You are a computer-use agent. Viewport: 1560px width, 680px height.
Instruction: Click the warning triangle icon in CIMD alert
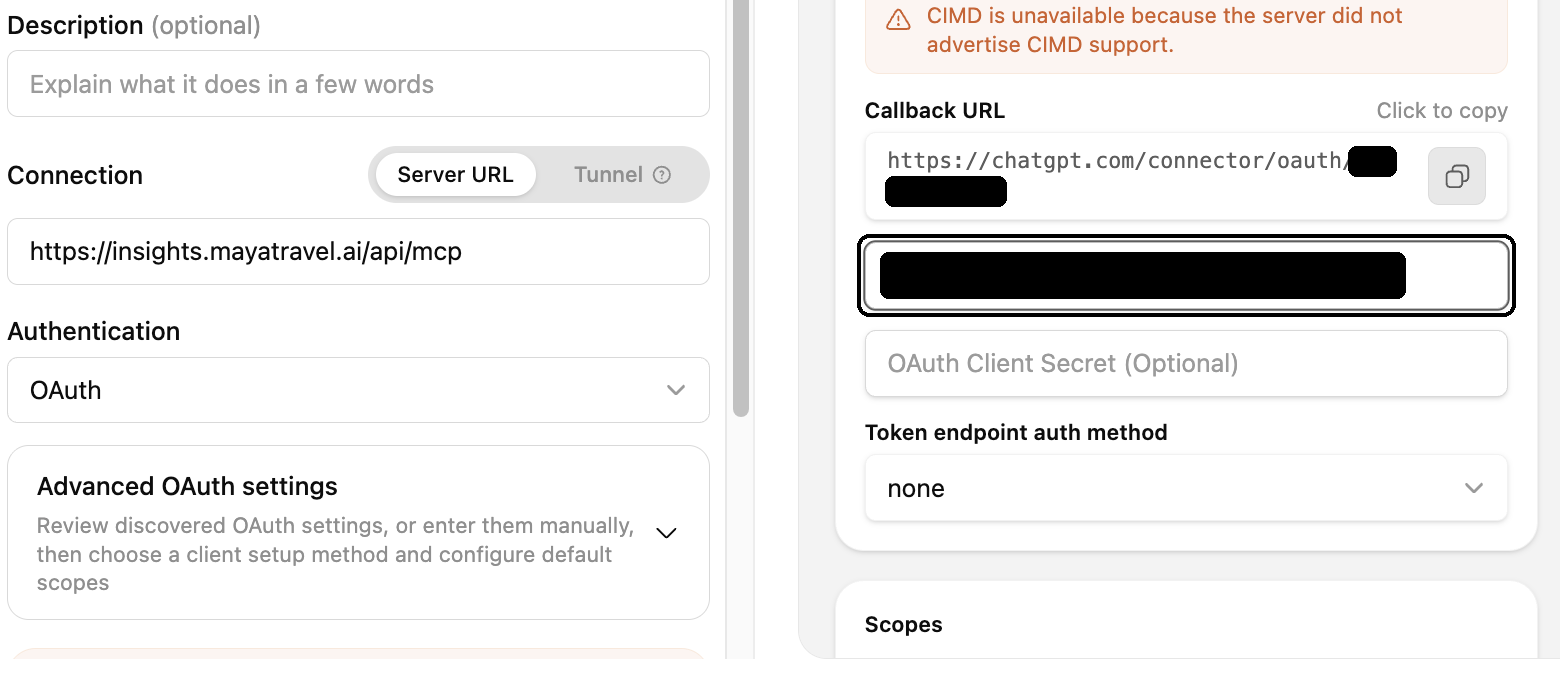899,19
